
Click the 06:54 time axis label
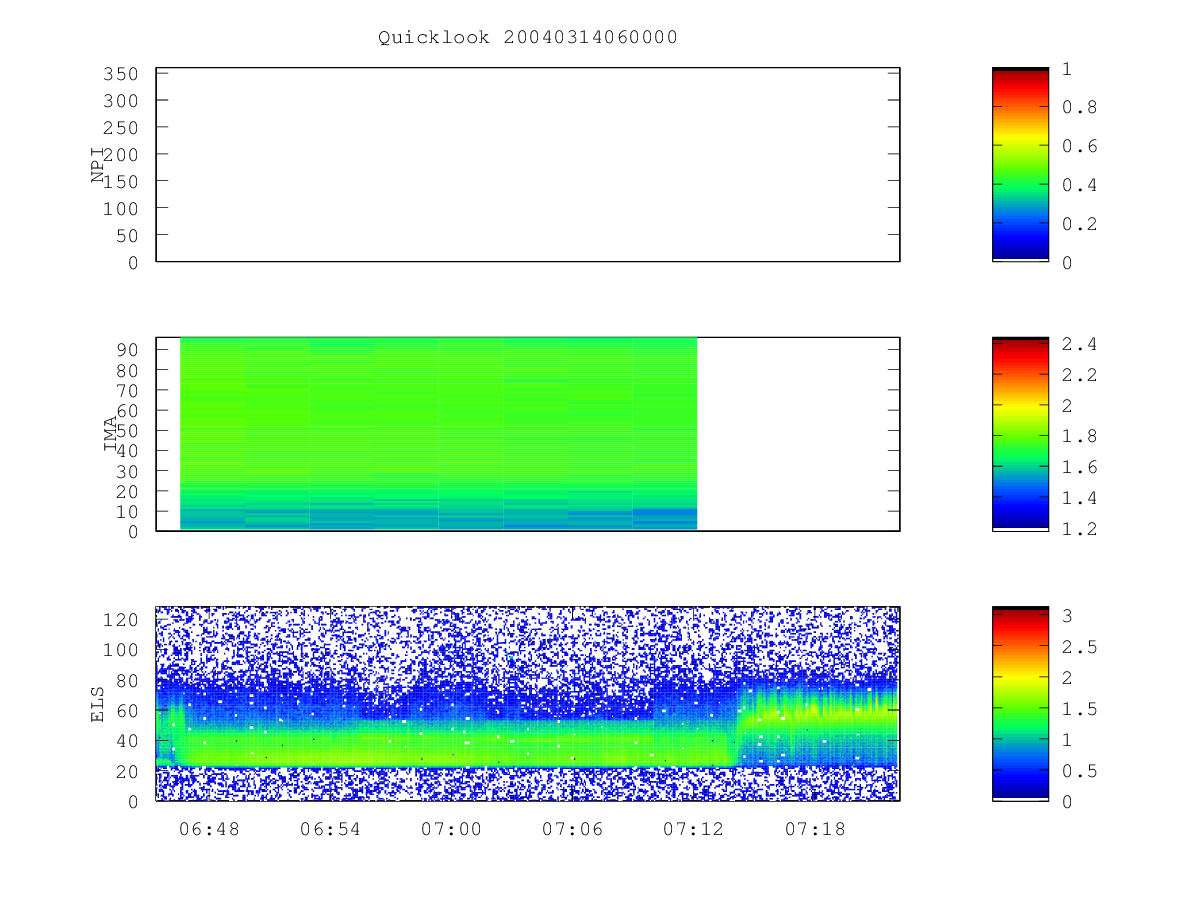(330, 829)
